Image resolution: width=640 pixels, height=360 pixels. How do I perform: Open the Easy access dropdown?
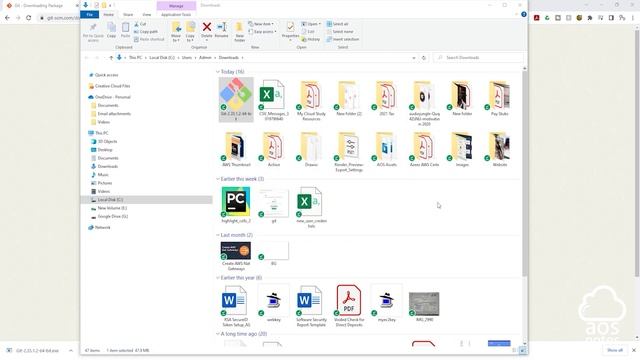(262, 31)
